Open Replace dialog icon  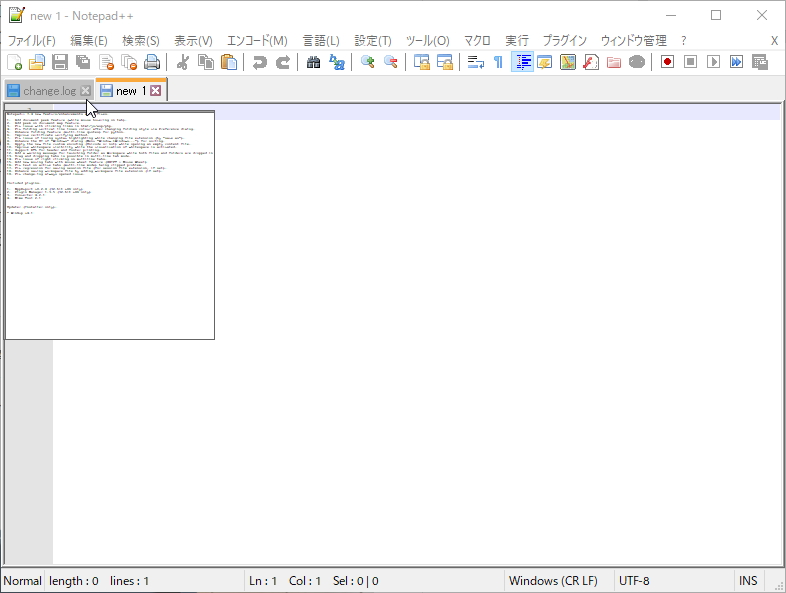pos(336,62)
